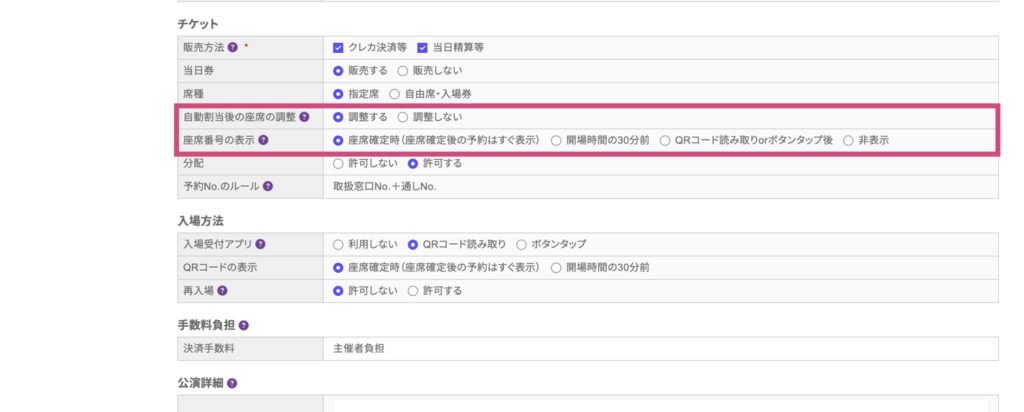Select 販売しない for 当日券
The height and width of the screenshot is (412, 1024).
[x=403, y=71]
